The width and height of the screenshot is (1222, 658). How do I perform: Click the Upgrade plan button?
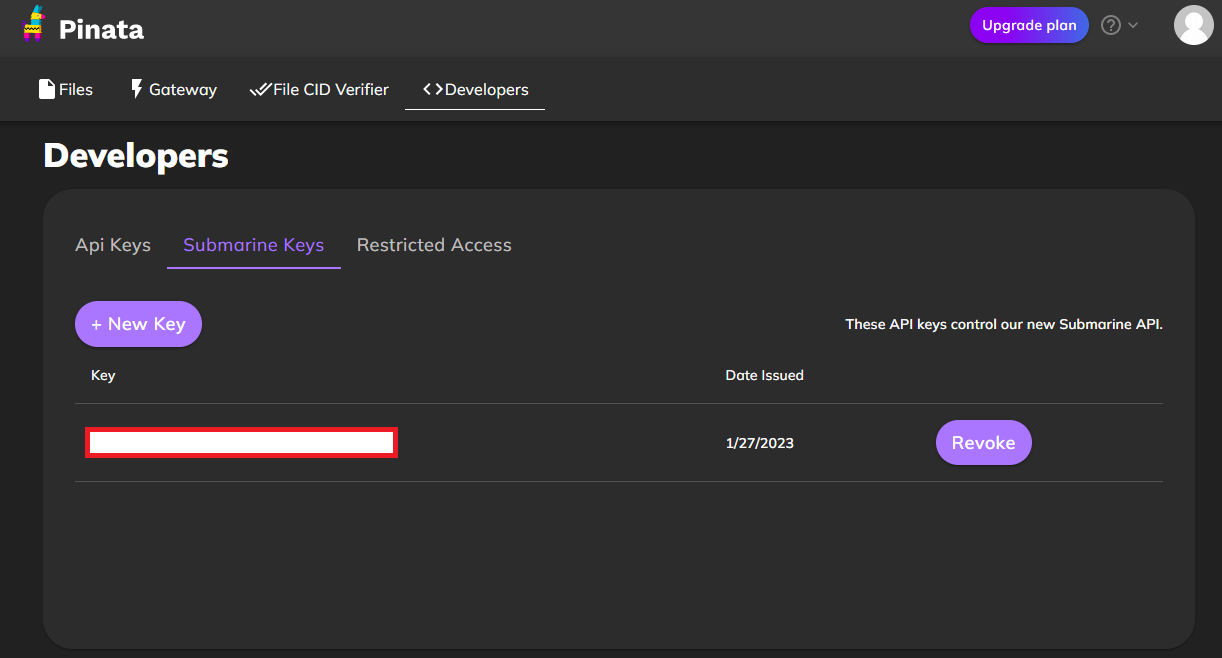click(1029, 25)
